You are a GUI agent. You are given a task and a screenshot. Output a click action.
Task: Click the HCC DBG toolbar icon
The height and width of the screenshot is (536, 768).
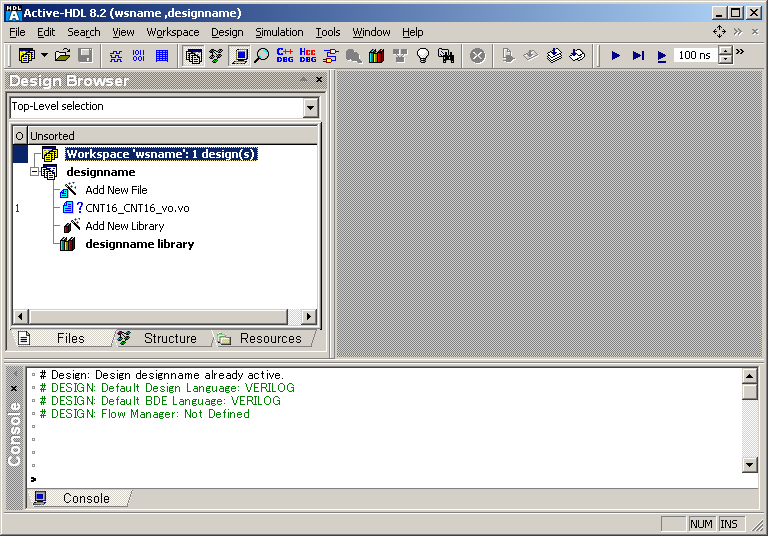click(308, 55)
